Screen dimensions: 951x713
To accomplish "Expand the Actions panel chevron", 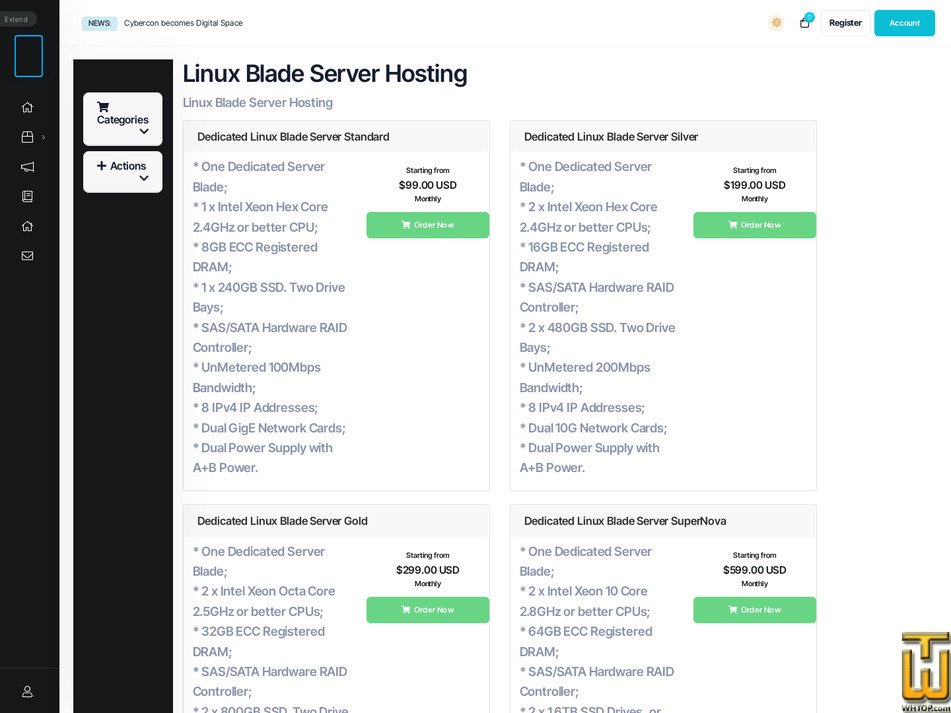I will pyautogui.click(x=143, y=179).
